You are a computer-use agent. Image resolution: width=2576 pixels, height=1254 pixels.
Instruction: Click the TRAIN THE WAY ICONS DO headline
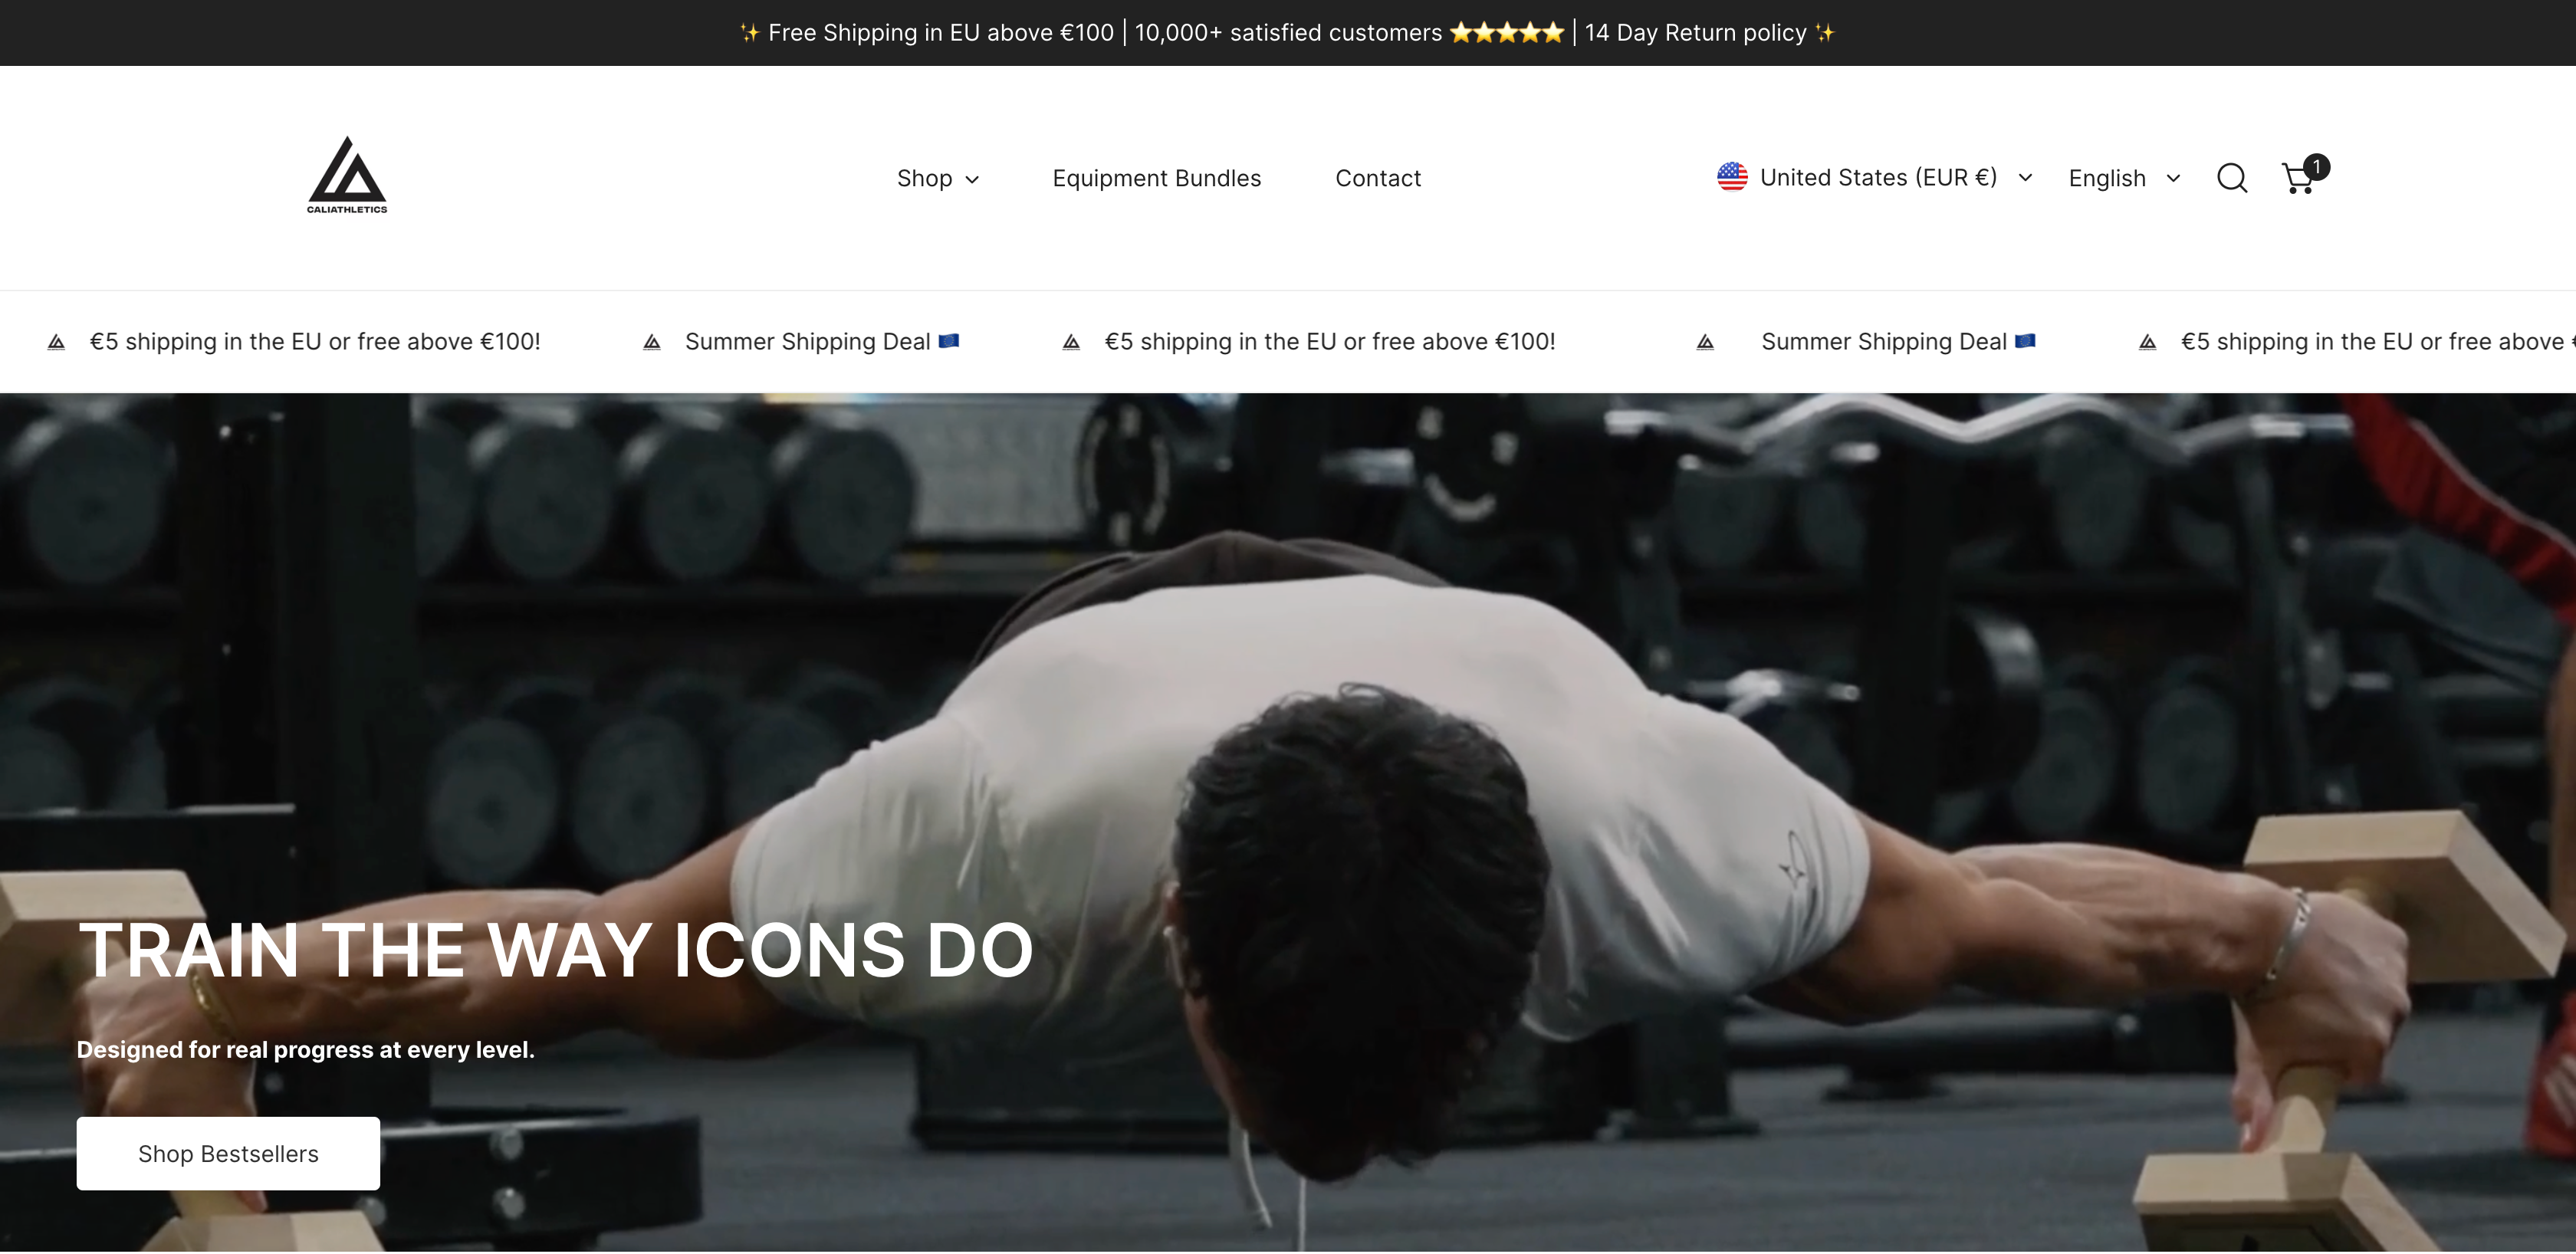click(x=555, y=949)
